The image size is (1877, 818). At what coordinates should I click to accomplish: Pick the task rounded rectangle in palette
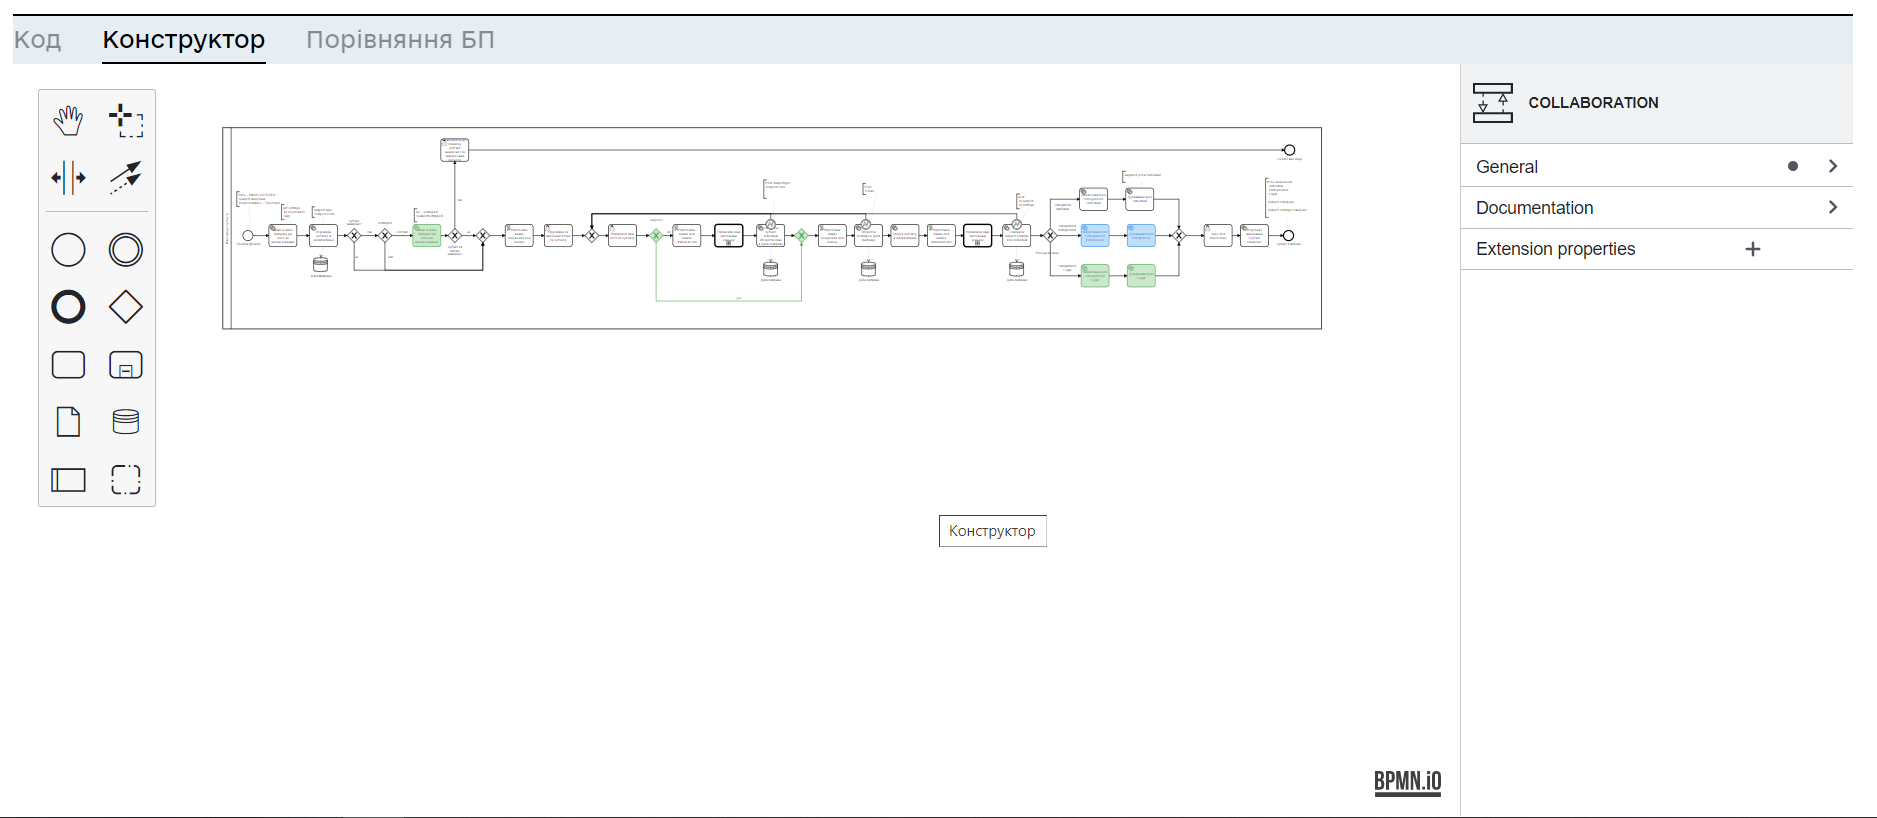click(68, 365)
